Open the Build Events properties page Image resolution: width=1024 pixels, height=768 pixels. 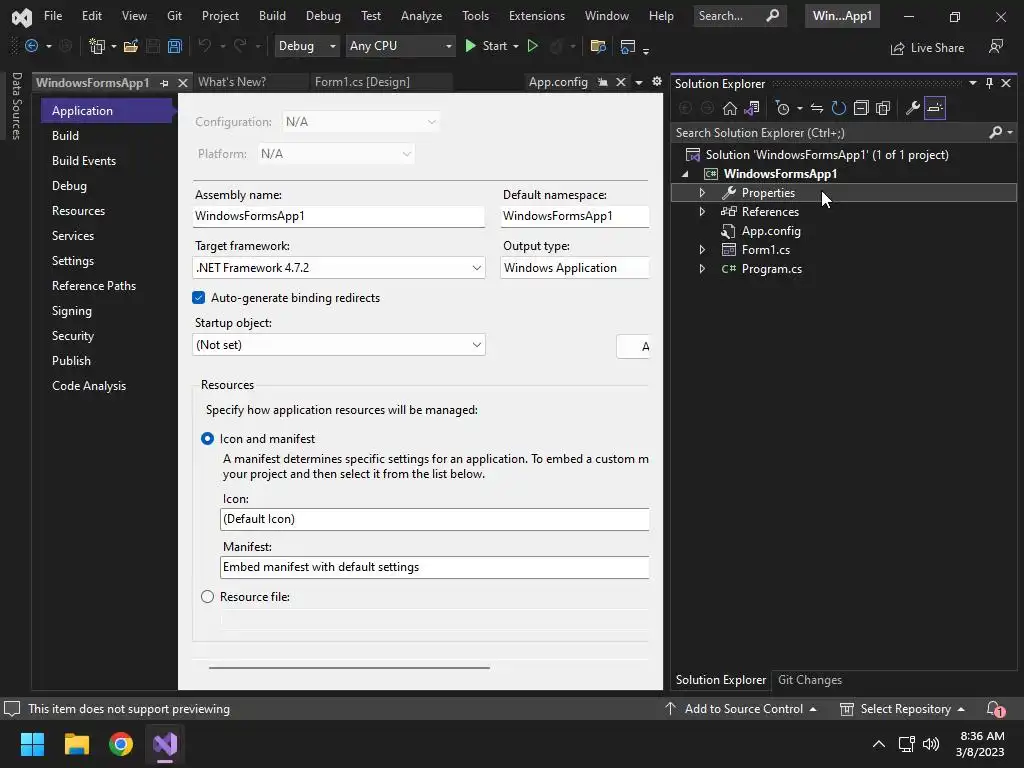[x=84, y=161]
